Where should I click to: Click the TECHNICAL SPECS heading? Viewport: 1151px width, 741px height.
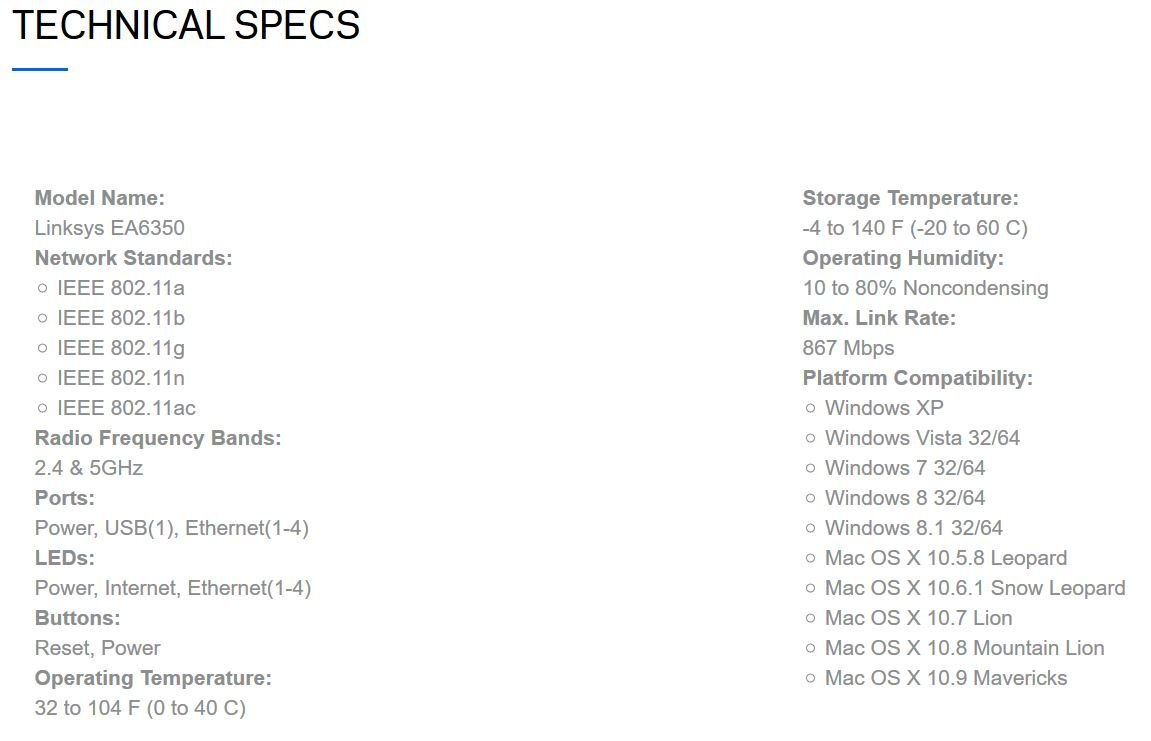pyautogui.click(x=186, y=26)
